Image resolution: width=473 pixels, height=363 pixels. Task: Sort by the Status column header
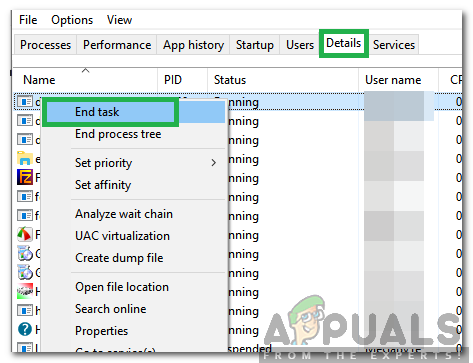point(283,80)
